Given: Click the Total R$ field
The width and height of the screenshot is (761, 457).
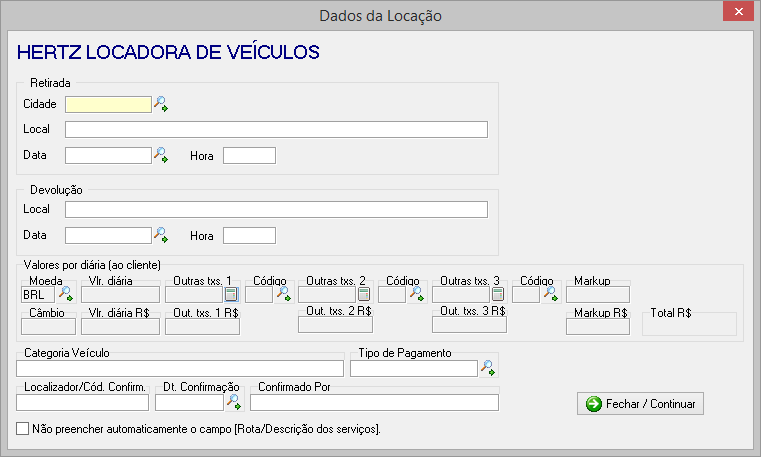Looking at the screenshot, I should coord(689,326).
